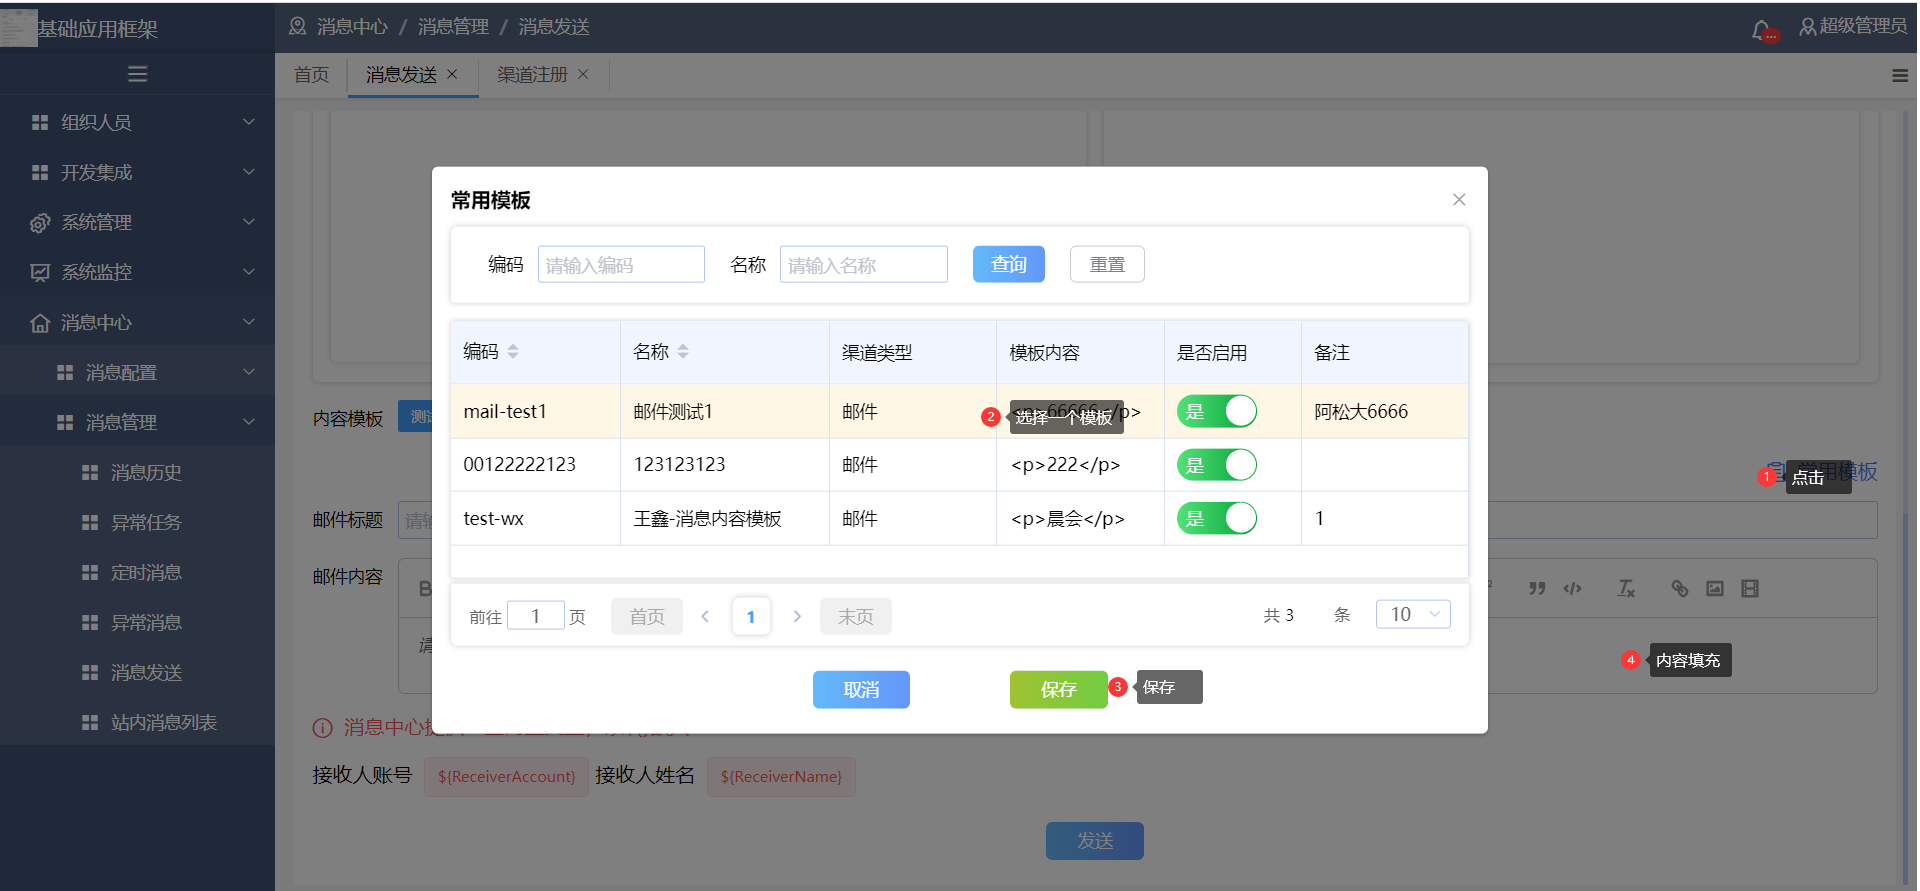The width and height of the screenshot is (1920, 891).
Task: Switch to the 渠道注册 tab
Action: coord(532,75)
